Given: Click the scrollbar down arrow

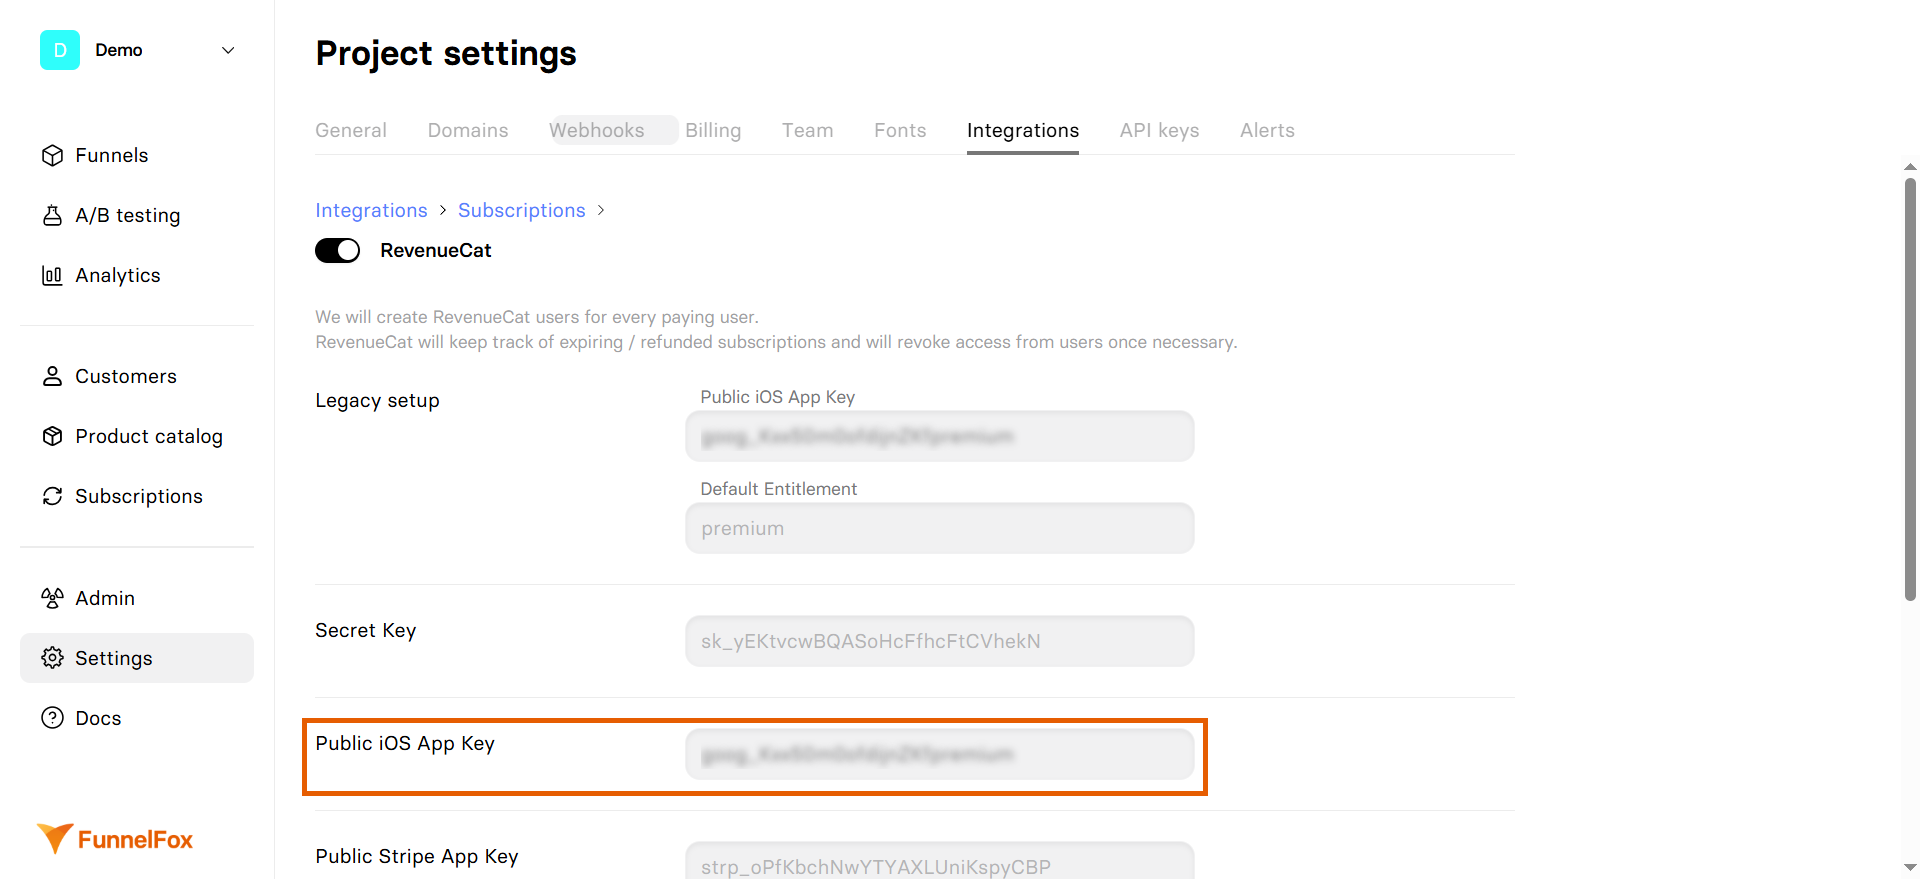Looking at the screenshot, I should [1910, 867].
